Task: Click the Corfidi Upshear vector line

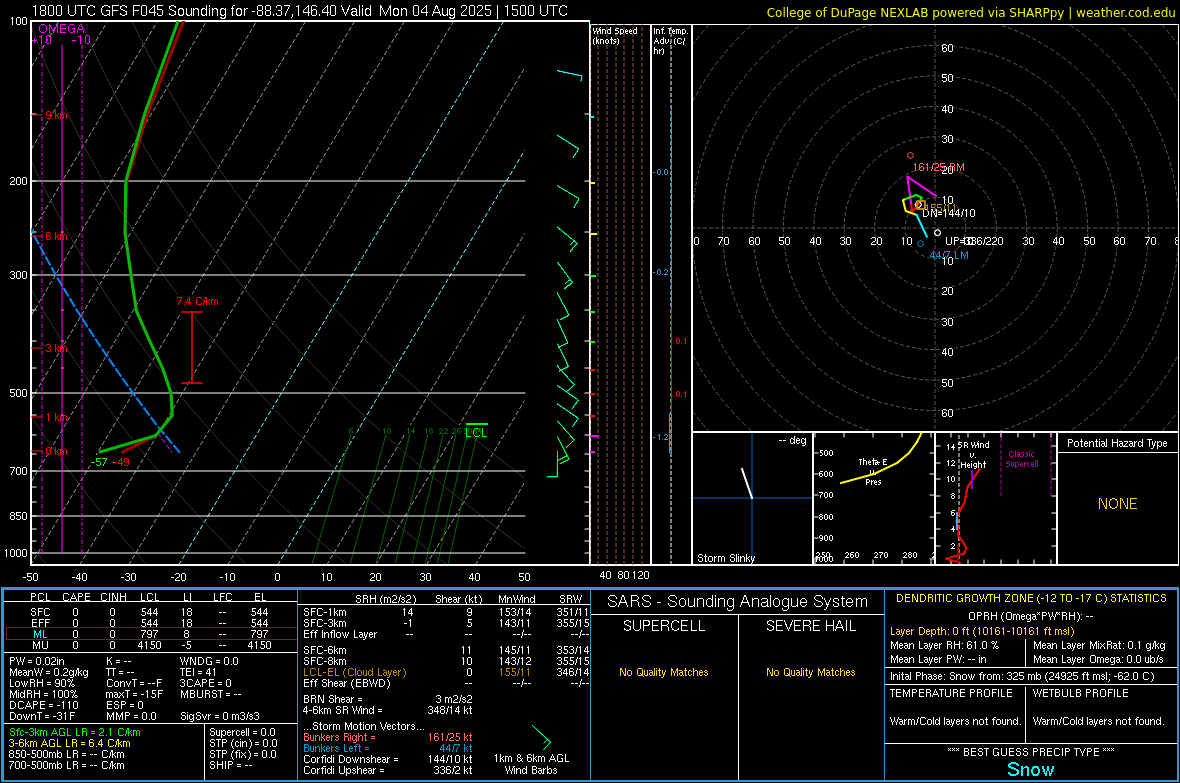Action: coord(388,770)
